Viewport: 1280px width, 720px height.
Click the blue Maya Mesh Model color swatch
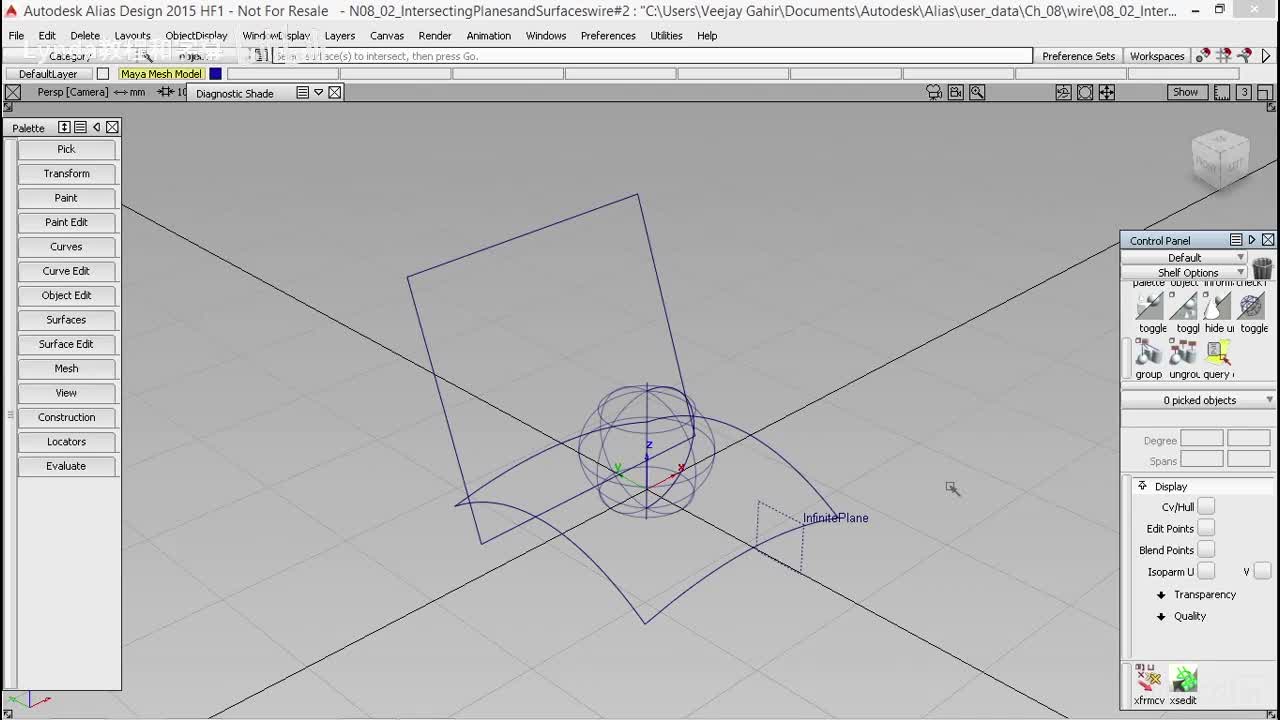(215, 74)
